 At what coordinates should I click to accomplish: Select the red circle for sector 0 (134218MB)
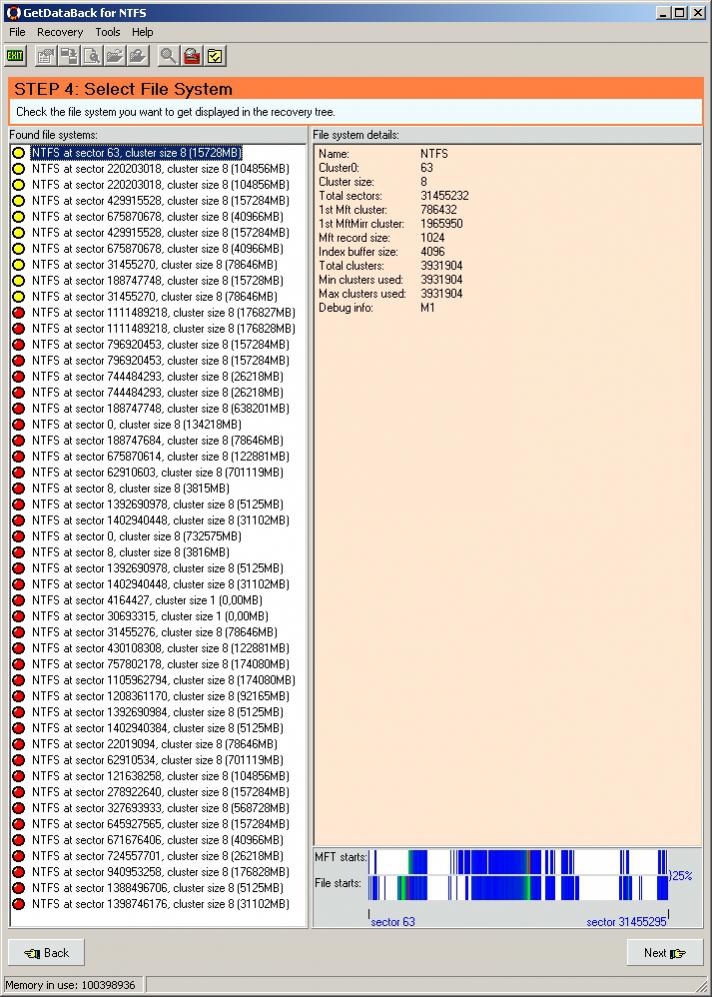18,424
